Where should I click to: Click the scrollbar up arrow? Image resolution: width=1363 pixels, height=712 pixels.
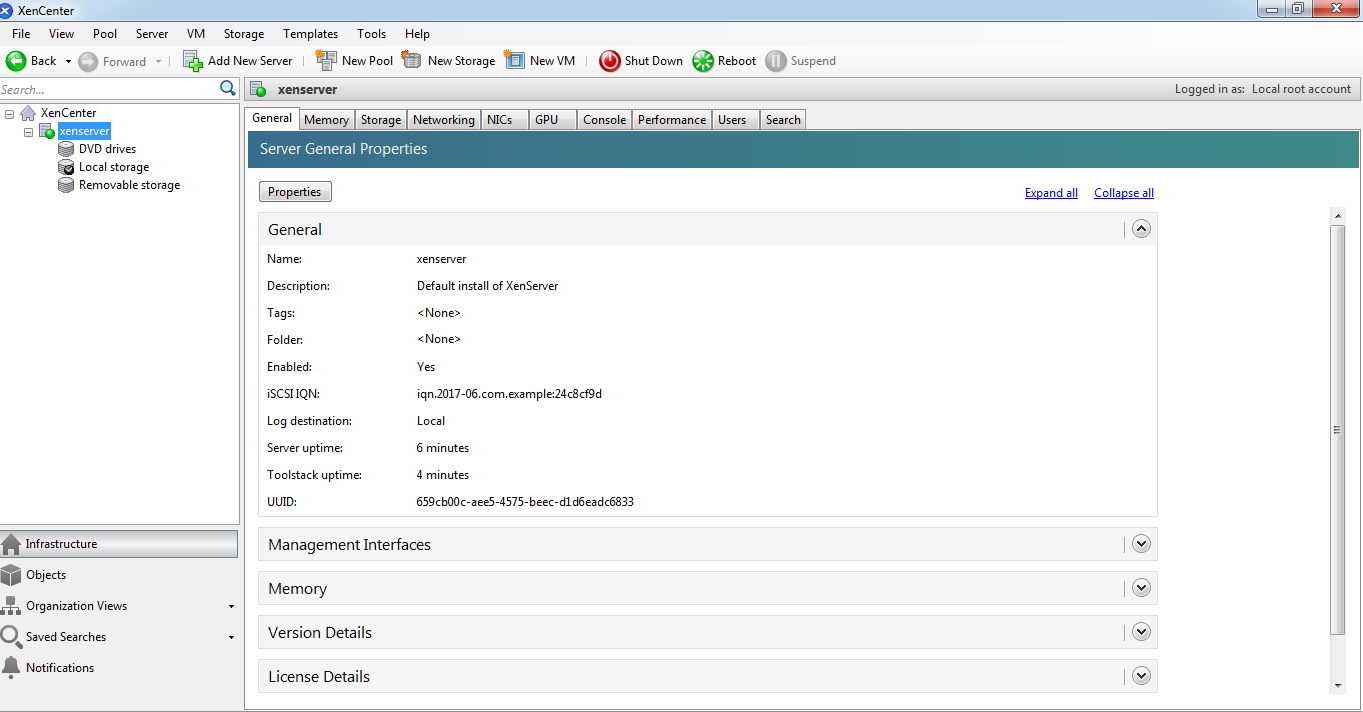tap(1338, 215)
